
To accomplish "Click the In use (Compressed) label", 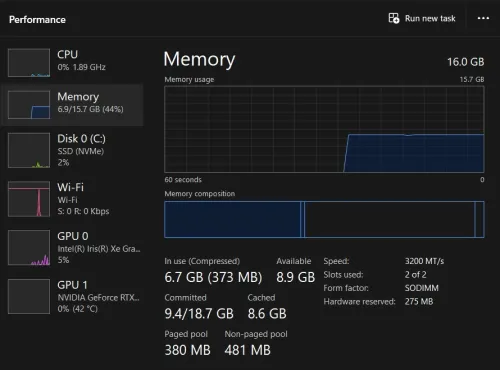I will pyautogui.click(x=202, y=261).
